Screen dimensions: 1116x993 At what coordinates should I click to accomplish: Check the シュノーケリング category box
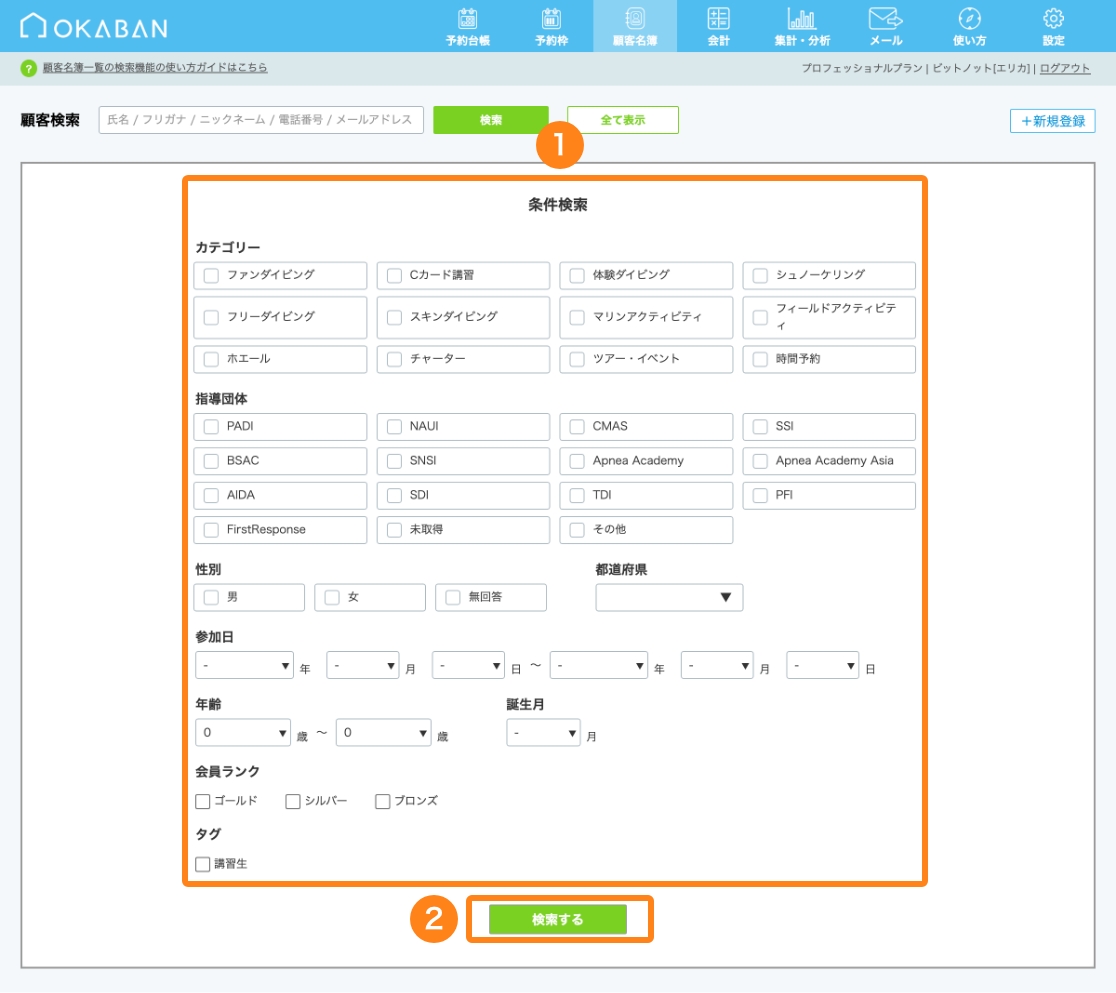point(760,275)
